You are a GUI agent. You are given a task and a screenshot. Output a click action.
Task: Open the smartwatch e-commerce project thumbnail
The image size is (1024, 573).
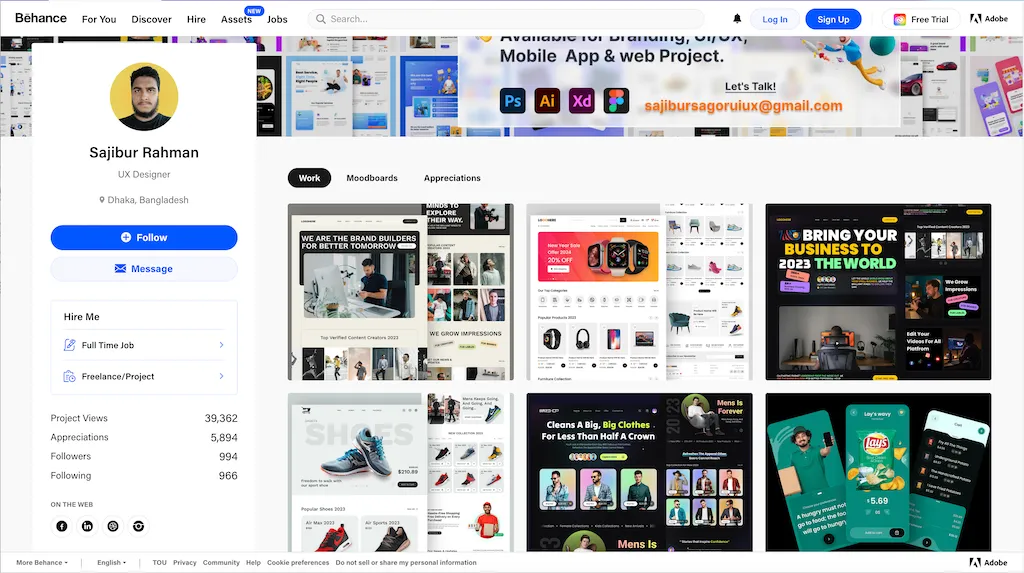coord(639,292)
